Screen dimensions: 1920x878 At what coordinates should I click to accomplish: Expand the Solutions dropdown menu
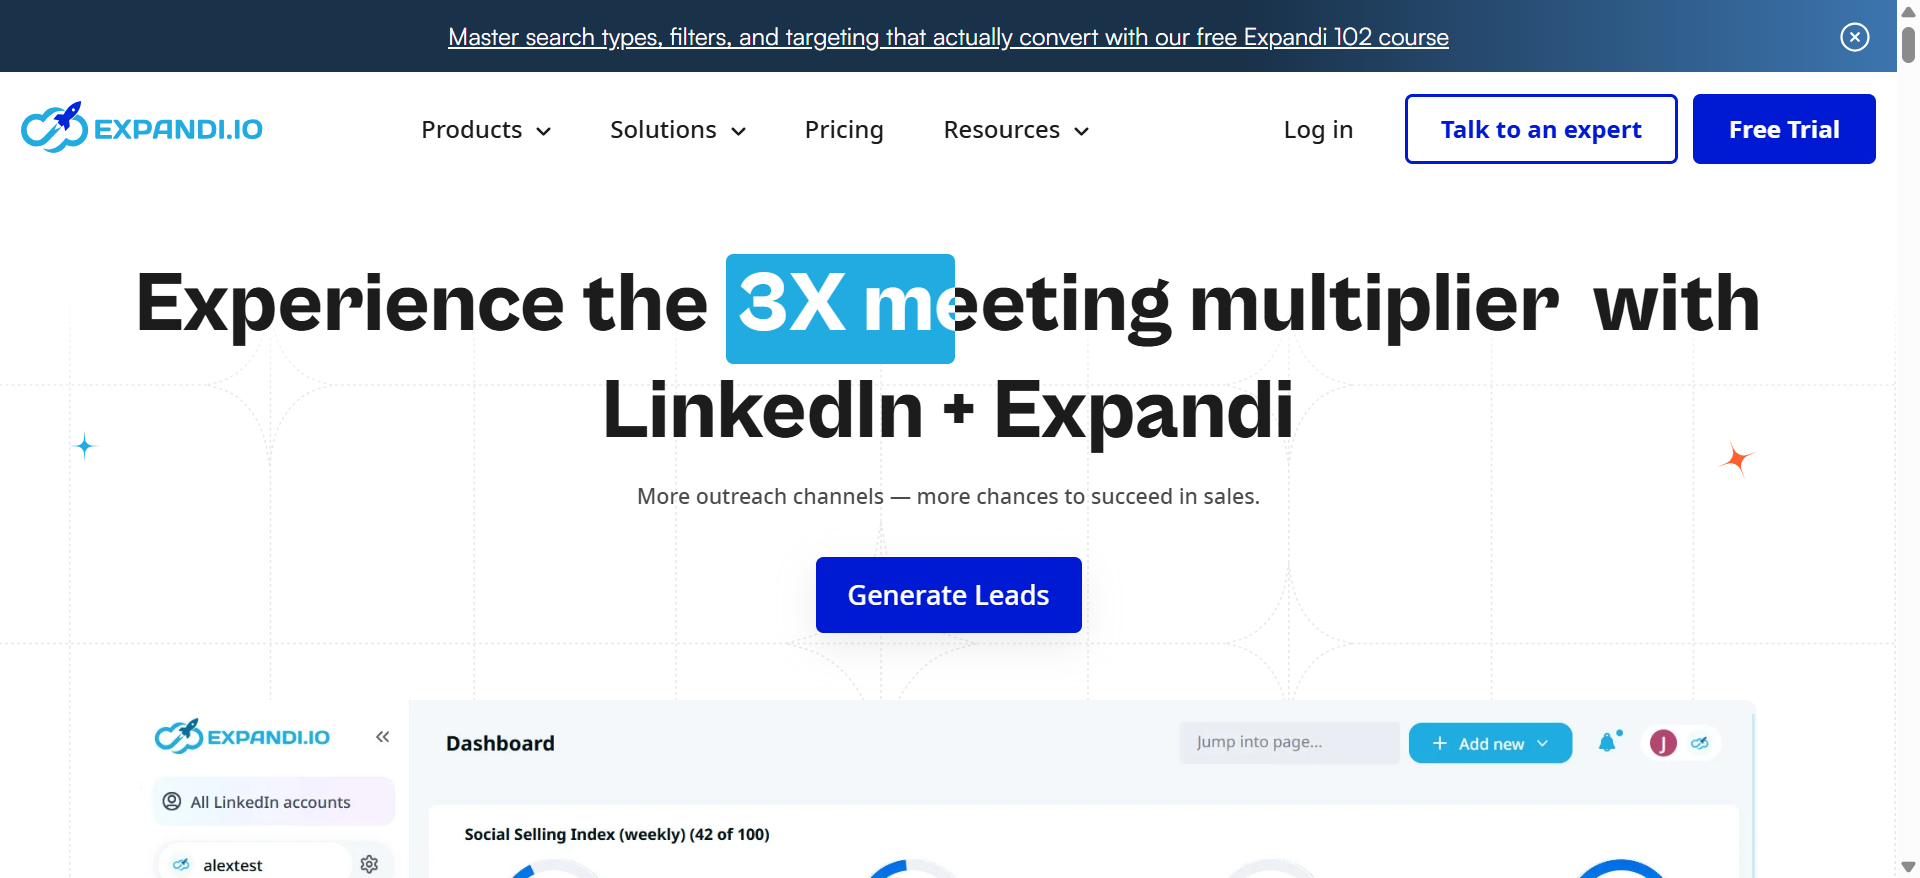tap(678, 130)
